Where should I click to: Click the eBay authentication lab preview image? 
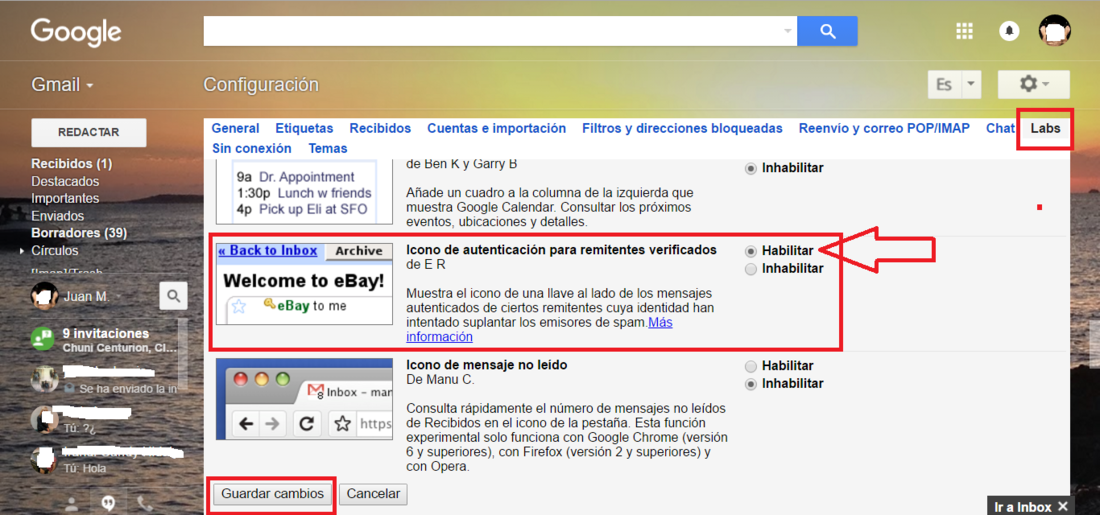point(304,283)
